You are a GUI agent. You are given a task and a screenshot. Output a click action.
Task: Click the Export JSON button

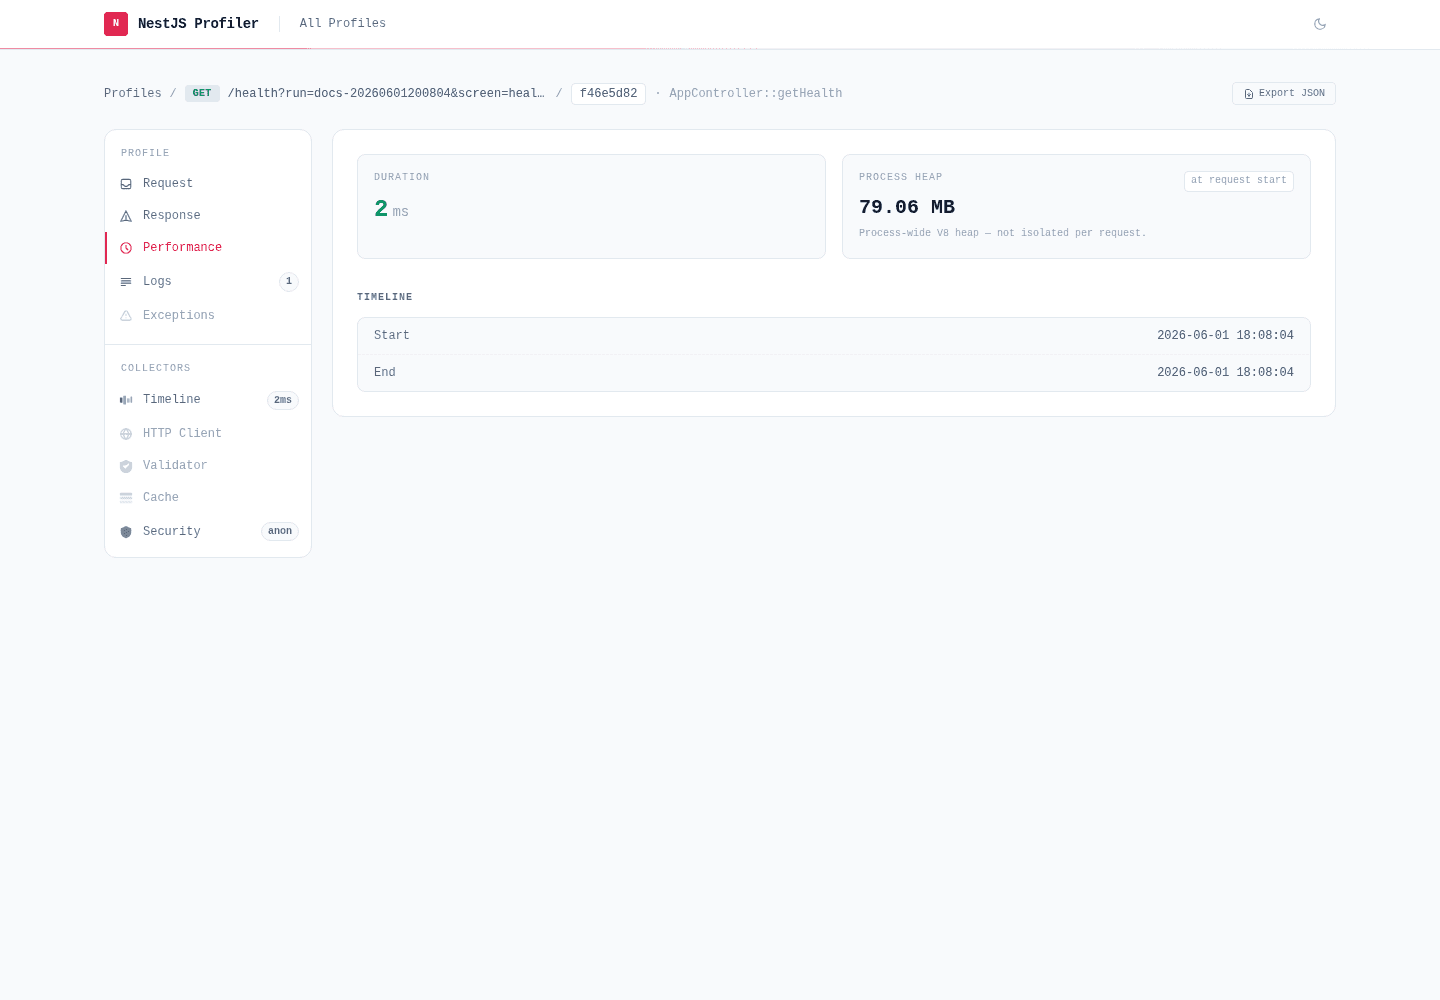[1284, 93]
